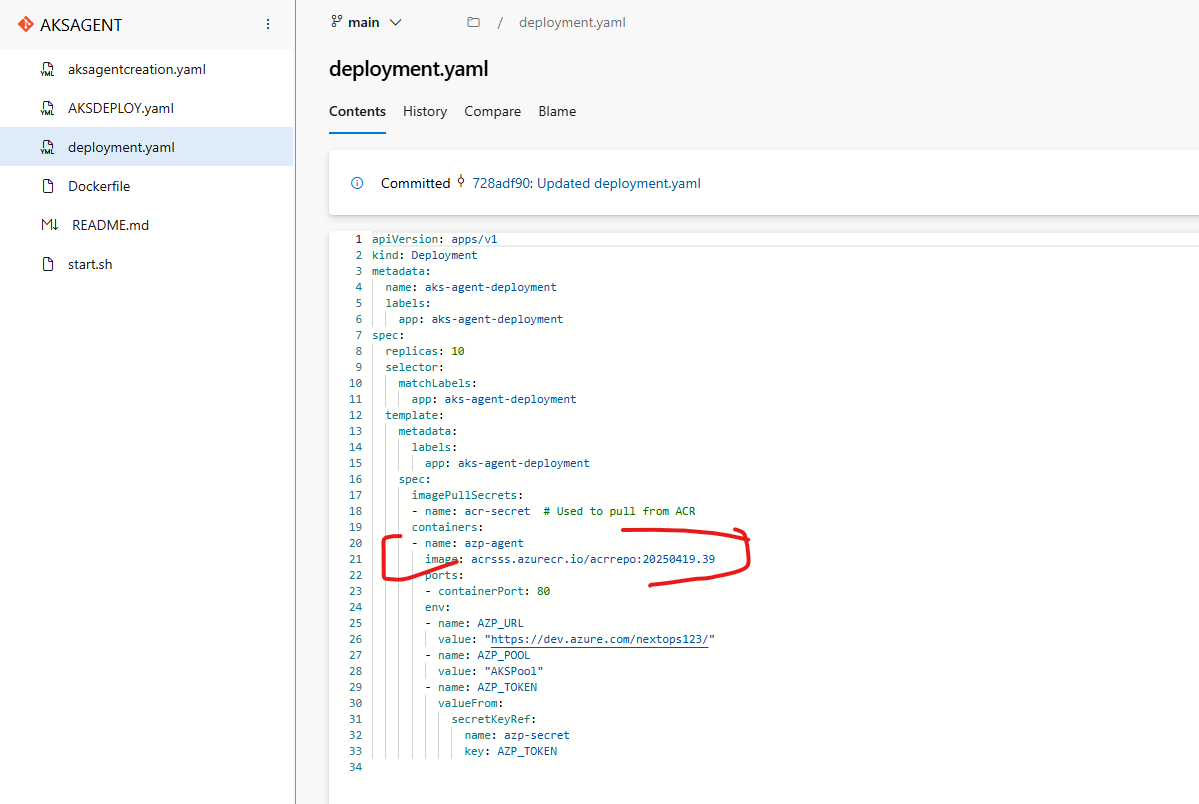Select aksagentcreation.yaml in file tree
The width and height of the screenshot is (1199, 804).
pos(146,70)
